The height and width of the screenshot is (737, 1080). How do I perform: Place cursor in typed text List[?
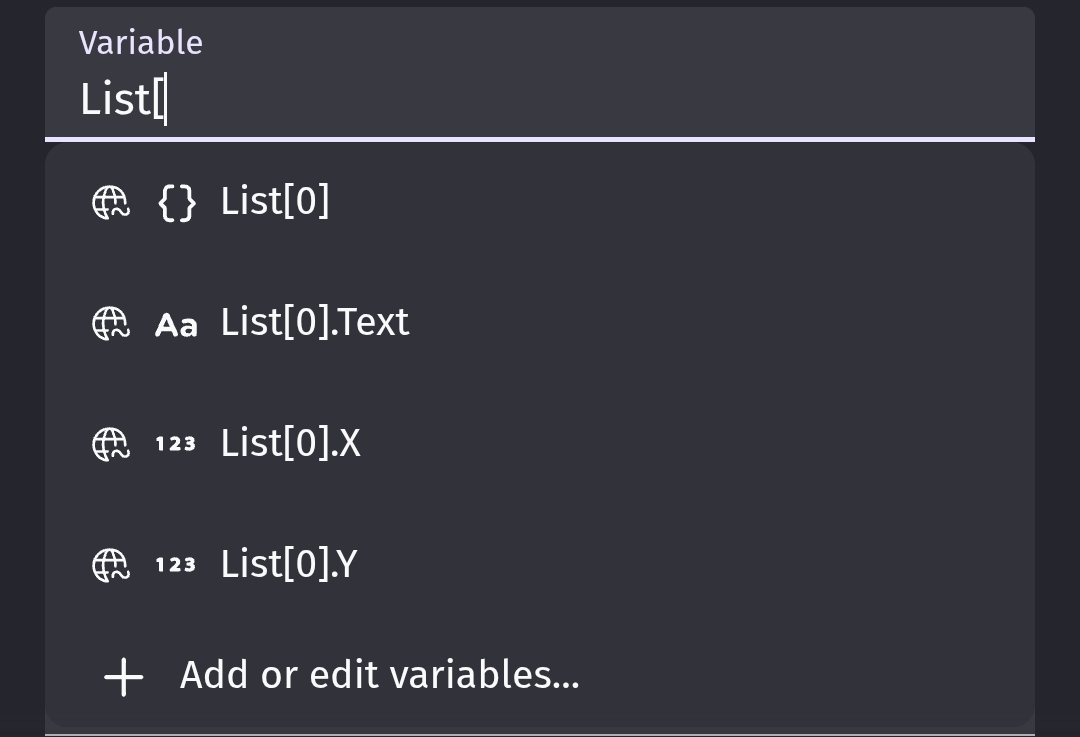coord(122,99)
